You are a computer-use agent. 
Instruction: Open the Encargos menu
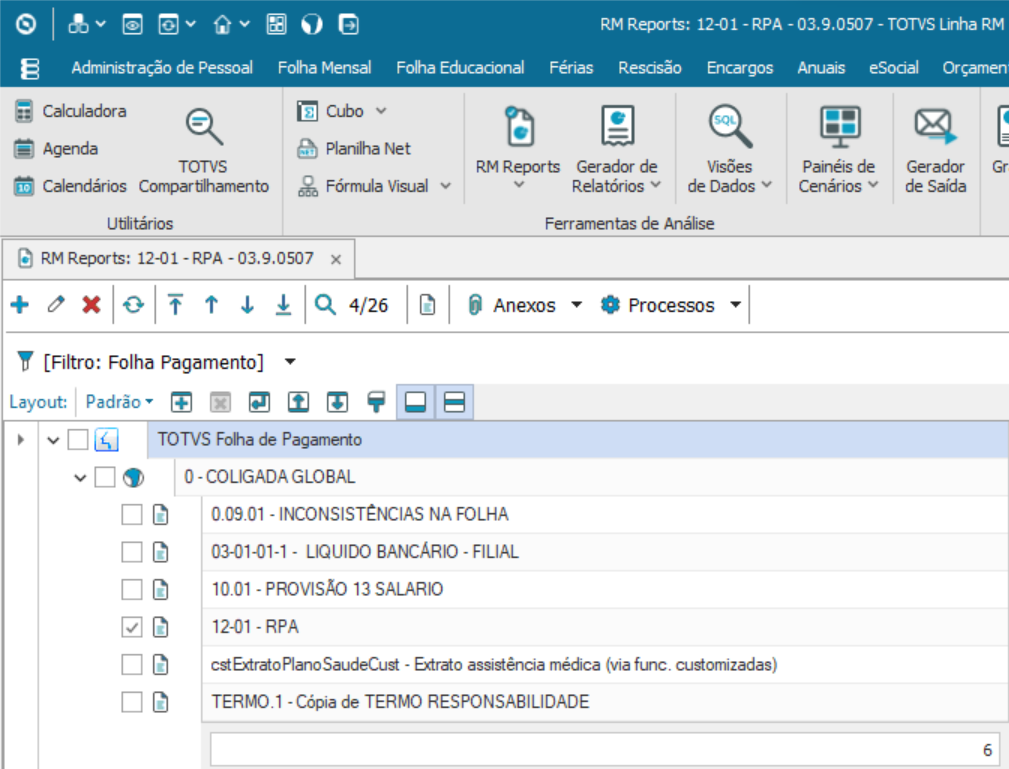[740, 68]
